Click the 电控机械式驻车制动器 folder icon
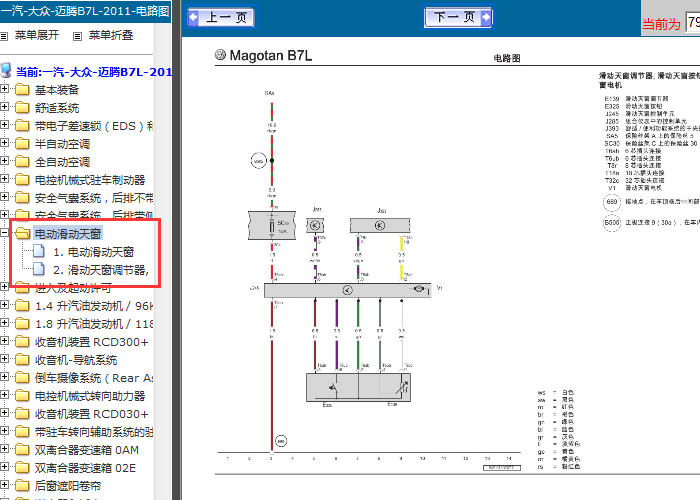 point(22,179)
